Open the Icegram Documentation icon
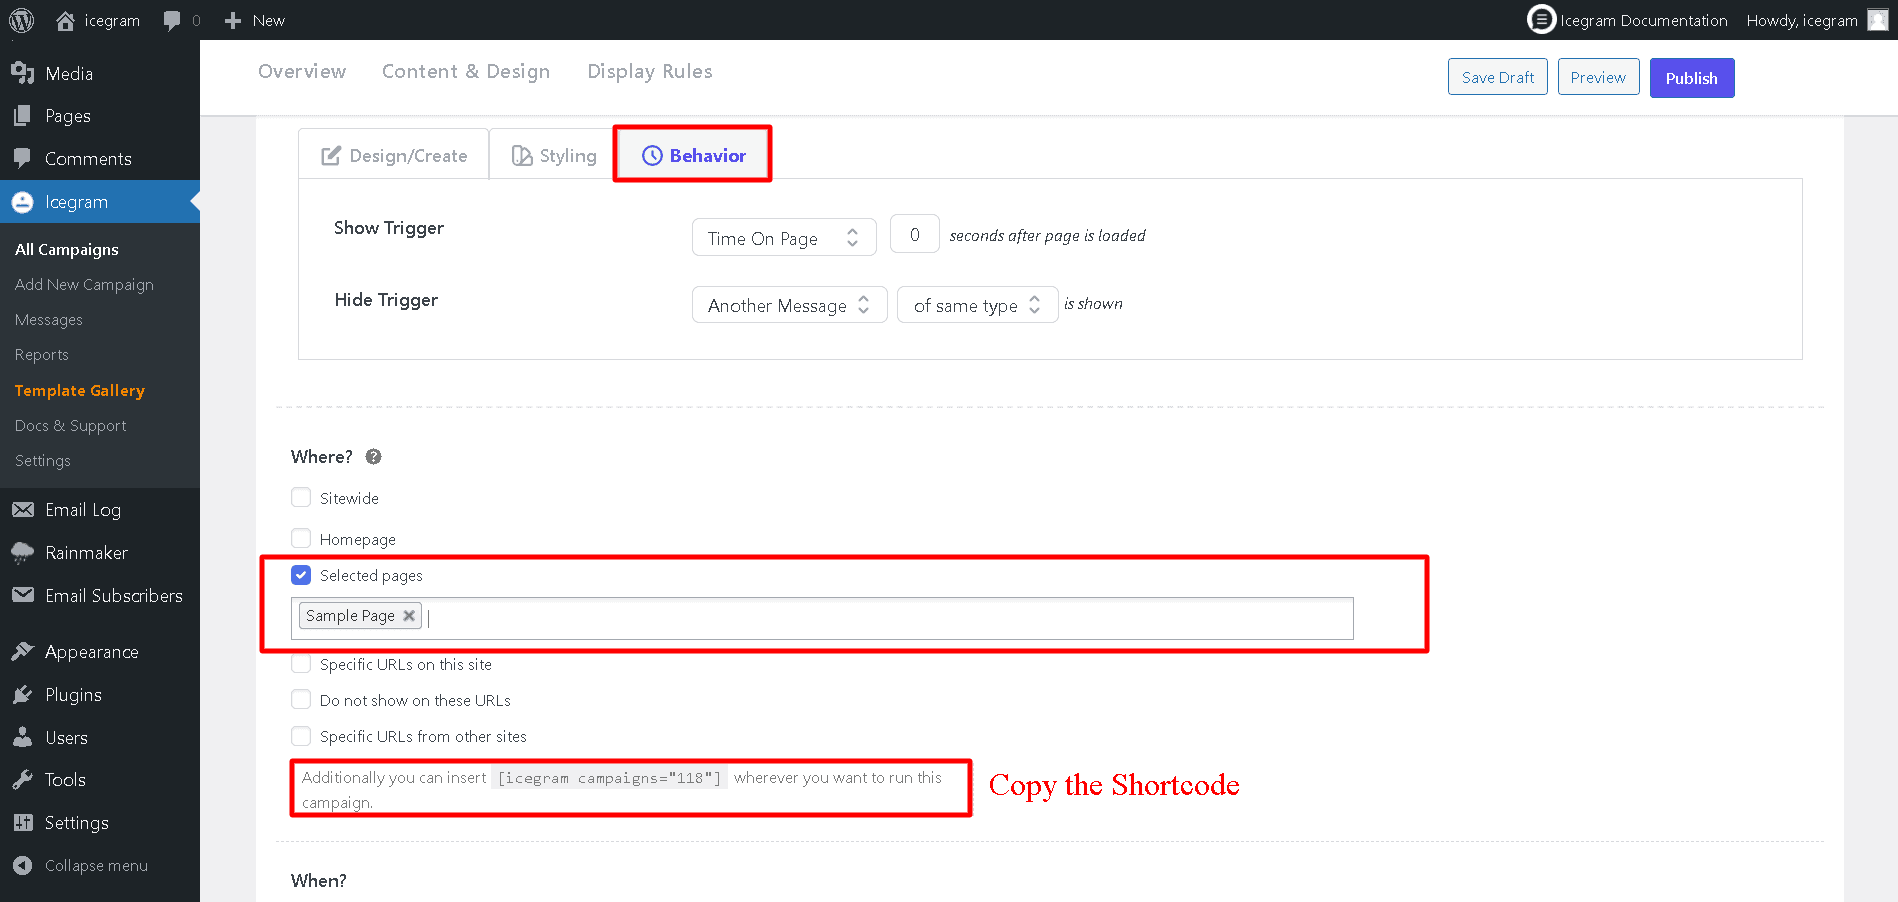1898x902 pixels. (x=1541, y=19)
